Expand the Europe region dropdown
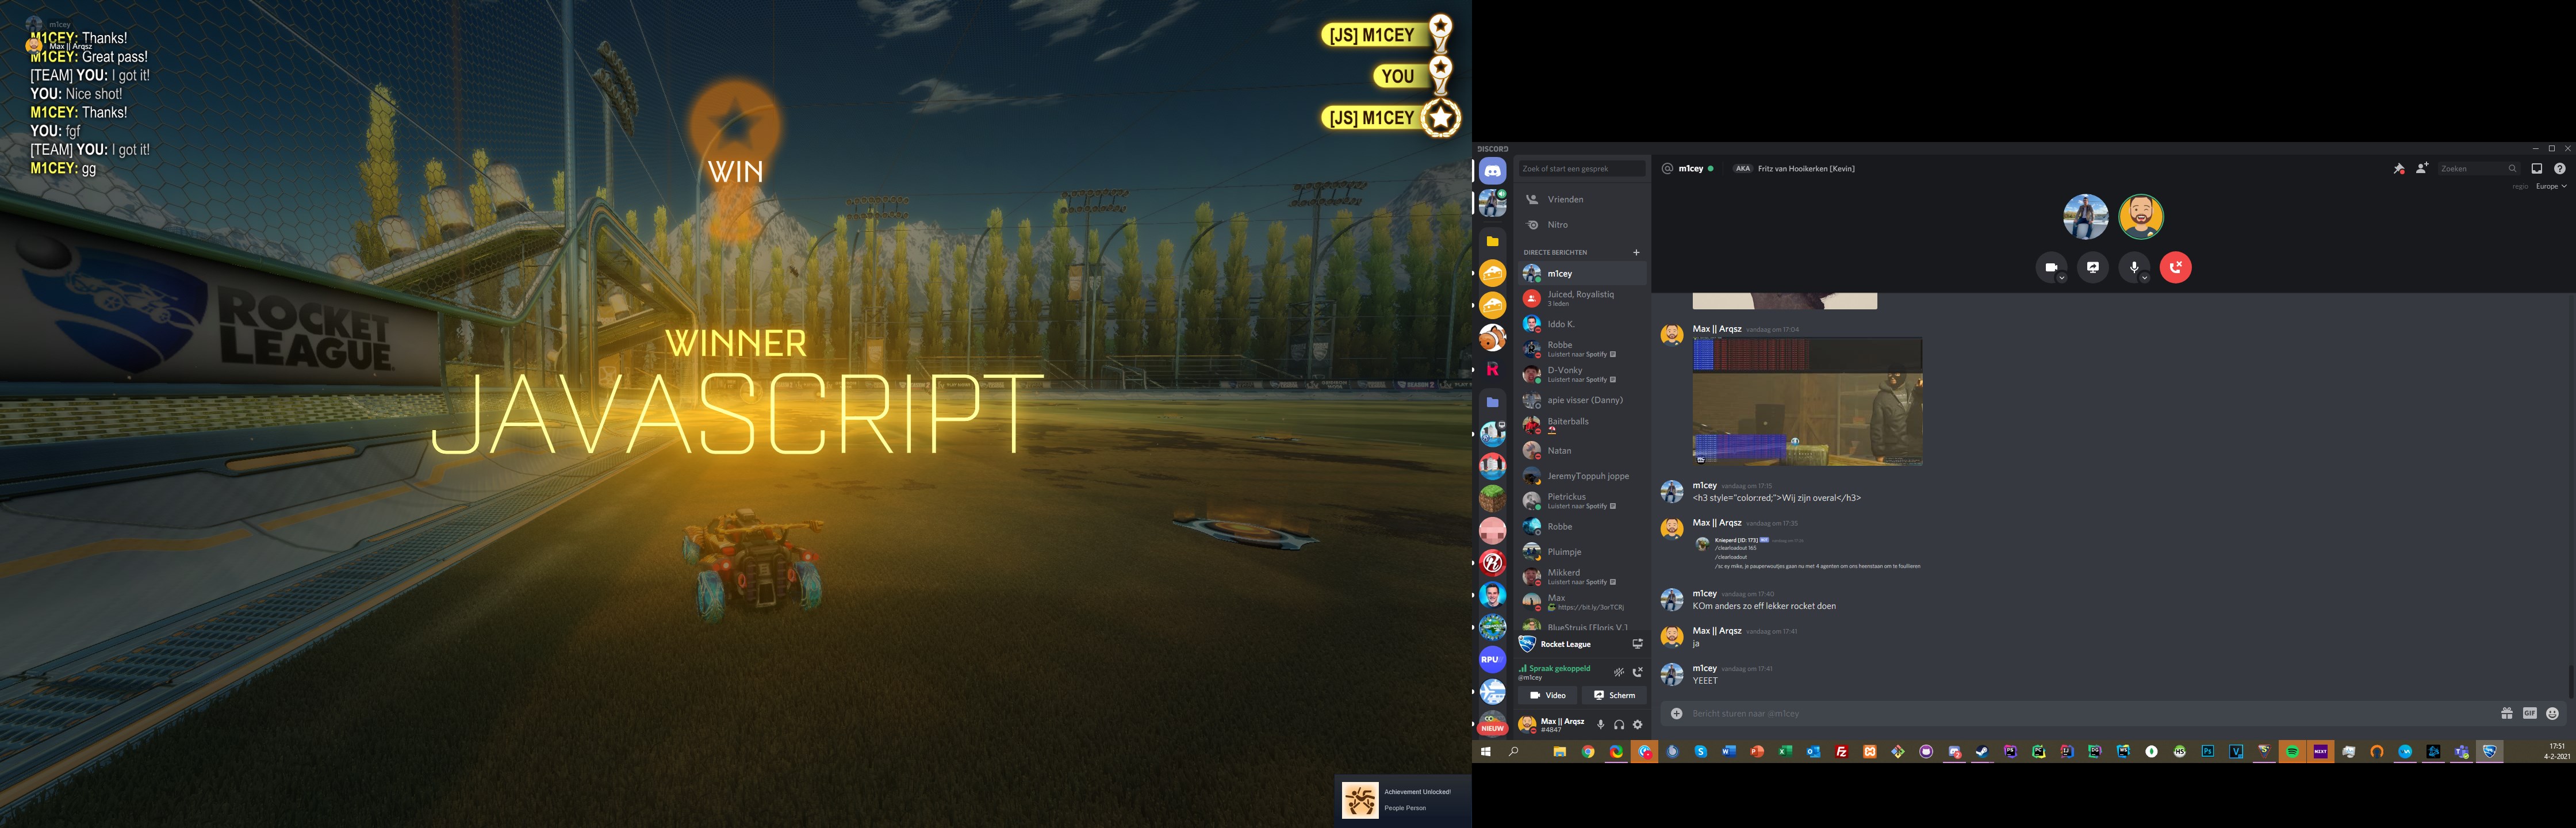Viewport: 2576px width, 828px height. pos(2551,187)
